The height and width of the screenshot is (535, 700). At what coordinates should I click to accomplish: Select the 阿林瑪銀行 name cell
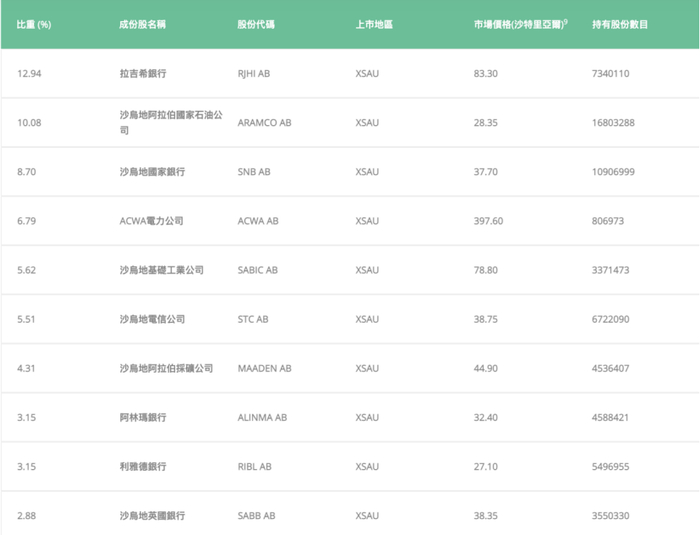[x=143, y=418]
